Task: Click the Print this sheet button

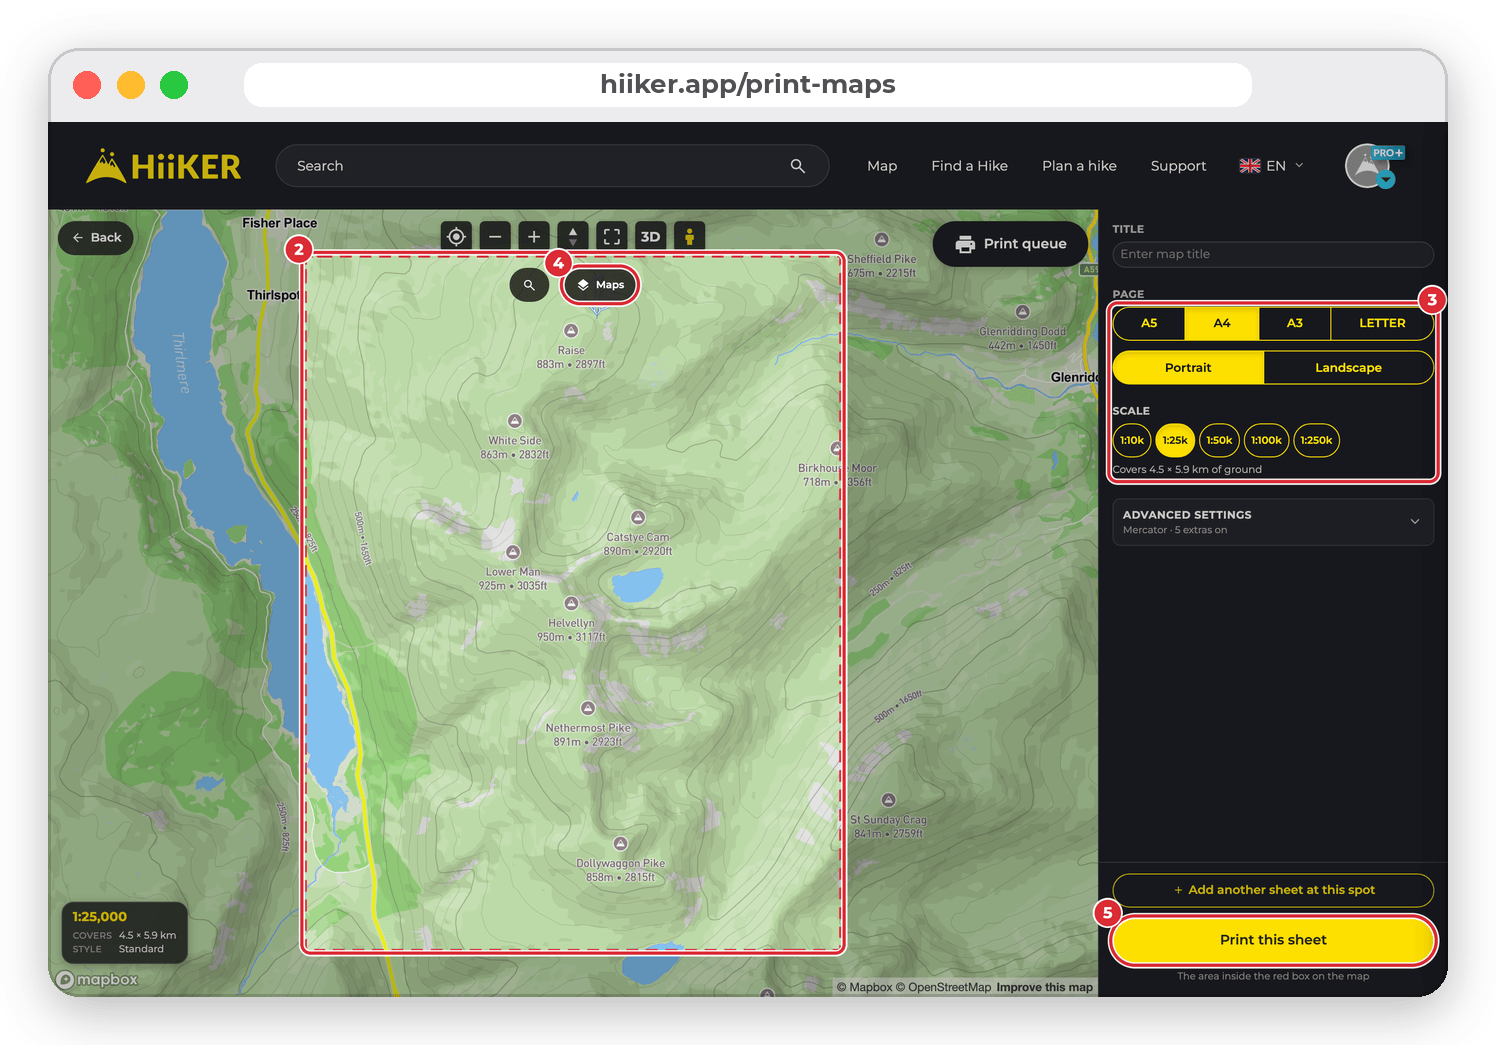Action: (1273, 940)
